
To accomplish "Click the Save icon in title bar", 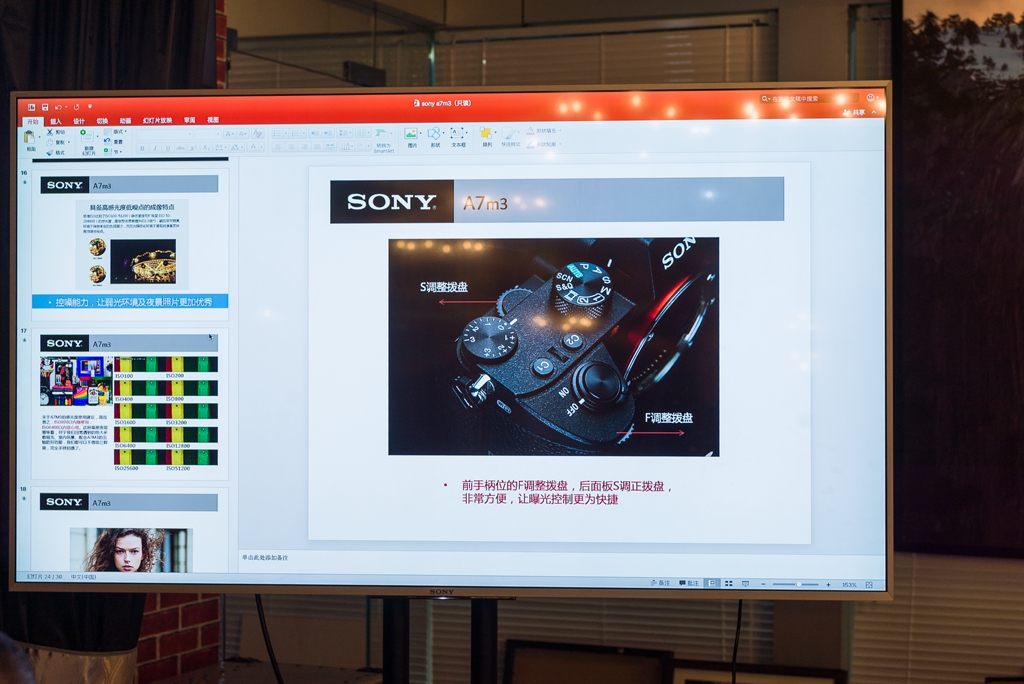I will click(x=45, y=107).
